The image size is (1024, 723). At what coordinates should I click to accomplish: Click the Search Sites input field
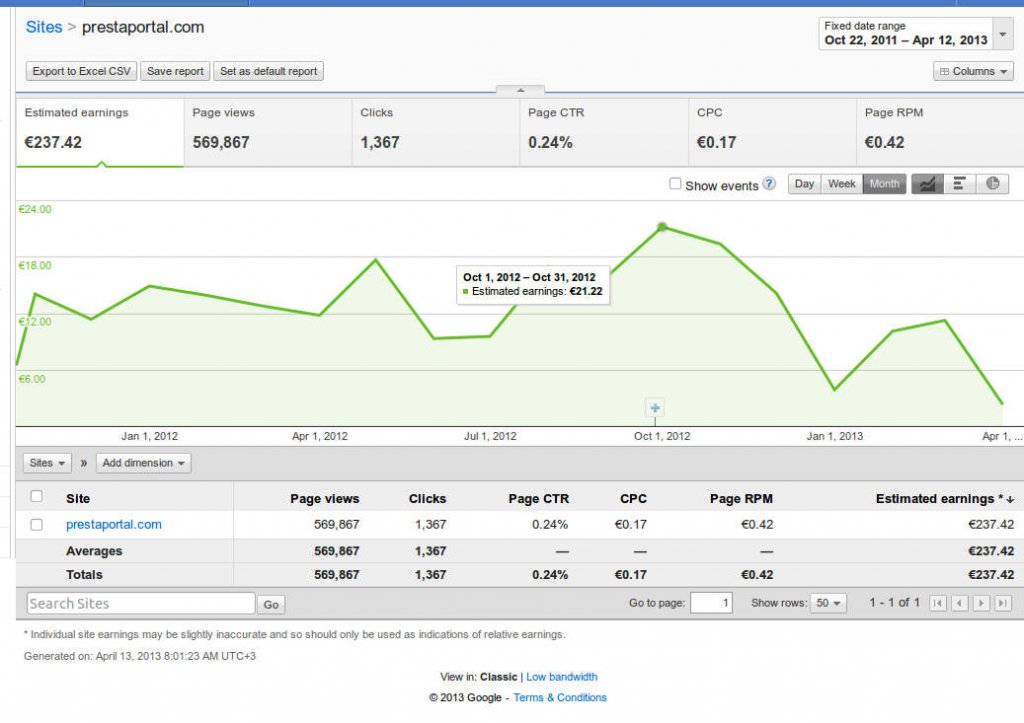pos(140,603)
